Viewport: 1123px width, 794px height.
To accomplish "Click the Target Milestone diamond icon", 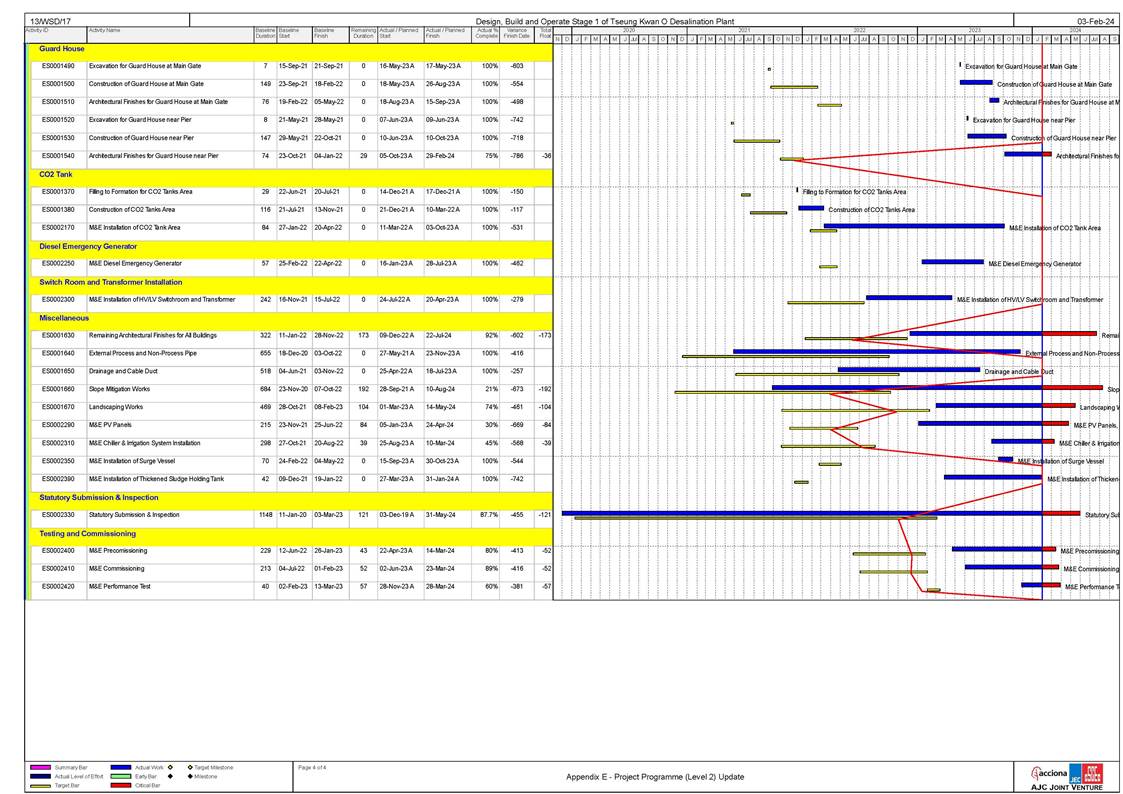I will click(x=189, y=767).
